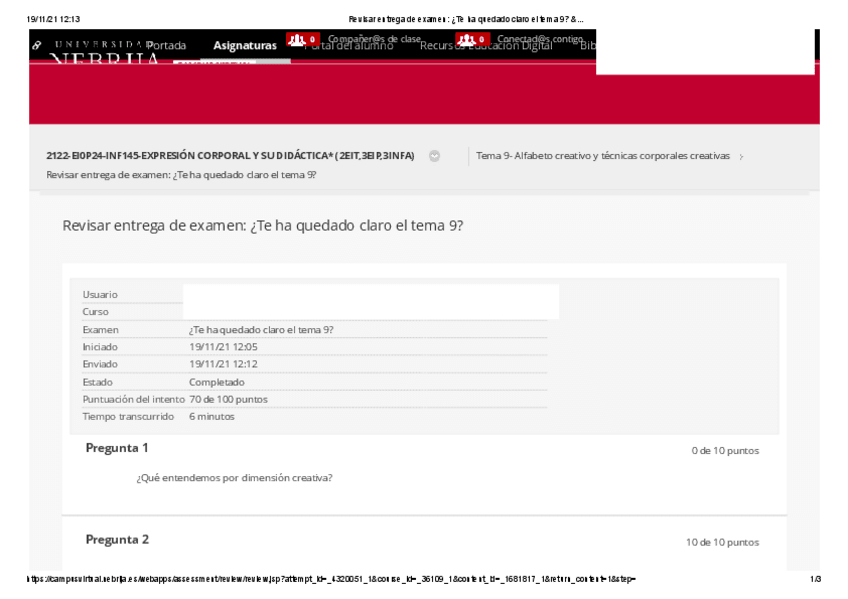Click '10 de 10 puntos' score
The height and width of the screenshot is (599, 848).
click(723, 542)
